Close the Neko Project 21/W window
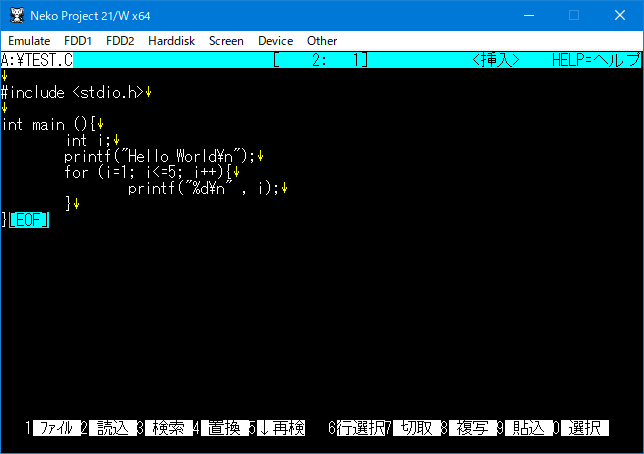The height and width of the screenshot is (454, 644). 620,16
